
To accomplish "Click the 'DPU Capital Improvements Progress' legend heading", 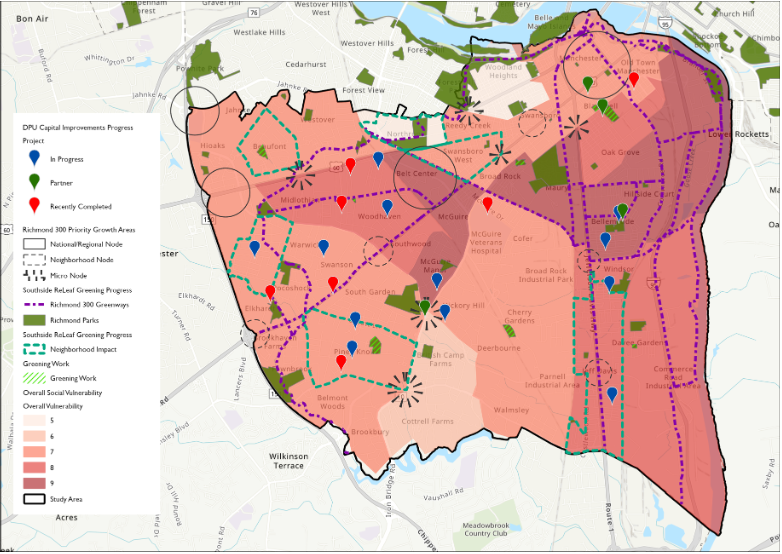I will 78,128.
